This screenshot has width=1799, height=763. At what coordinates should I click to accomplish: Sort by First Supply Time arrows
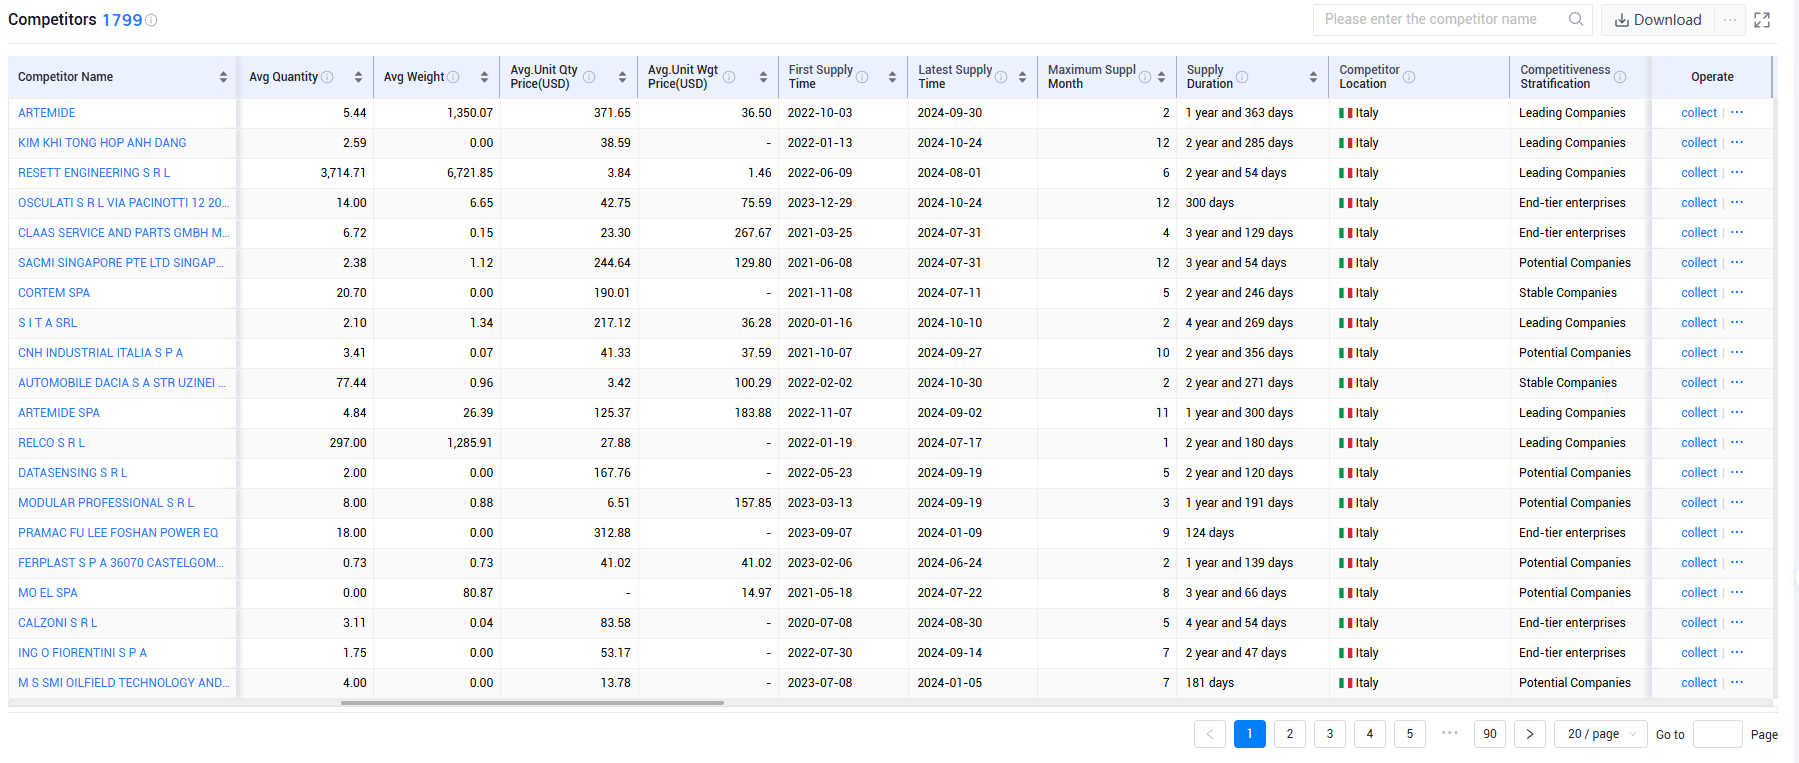coord(892,77)
